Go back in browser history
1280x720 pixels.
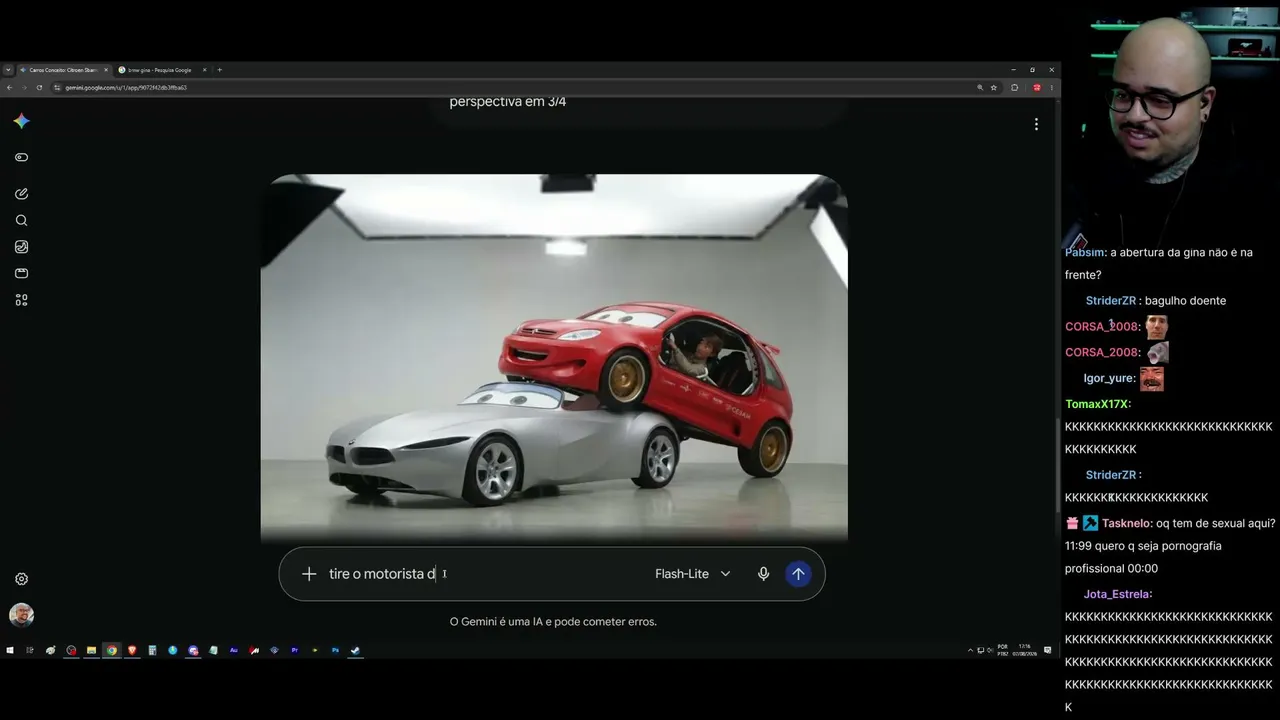[9, 88]
